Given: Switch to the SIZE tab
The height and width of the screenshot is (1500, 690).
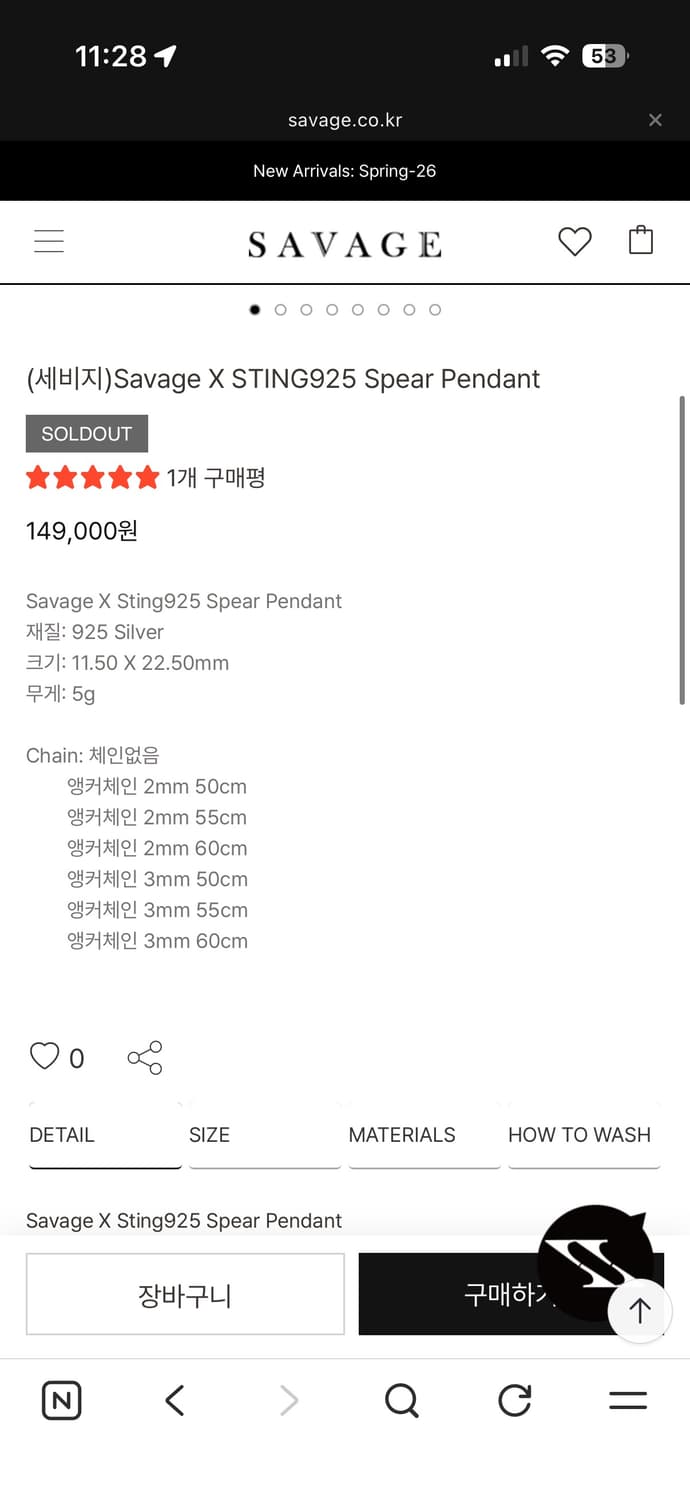Looking at the screenshot, I should 207,1135.
